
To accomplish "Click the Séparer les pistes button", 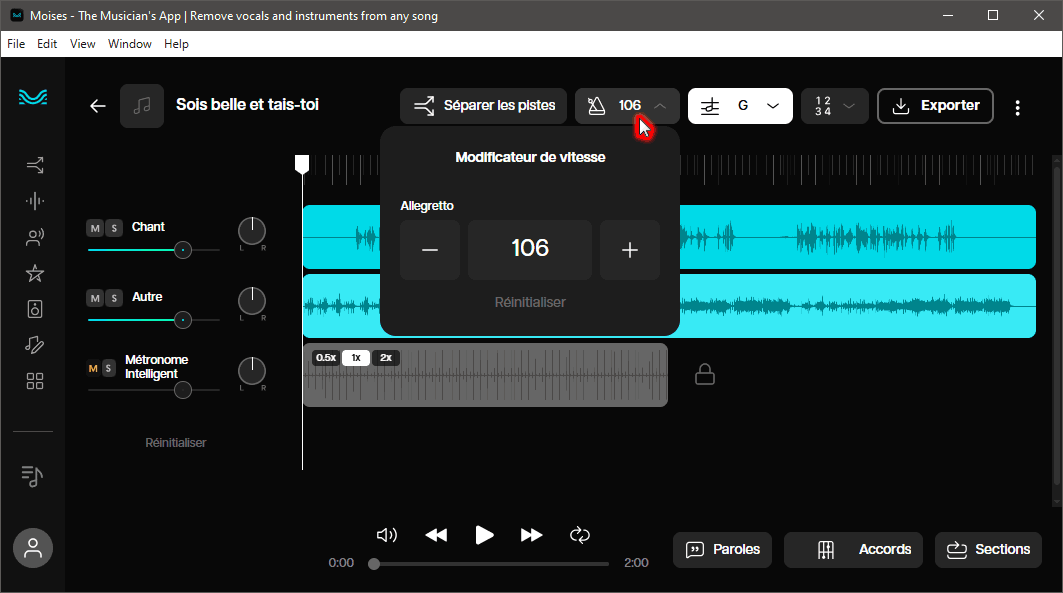I will click(483, 106).
